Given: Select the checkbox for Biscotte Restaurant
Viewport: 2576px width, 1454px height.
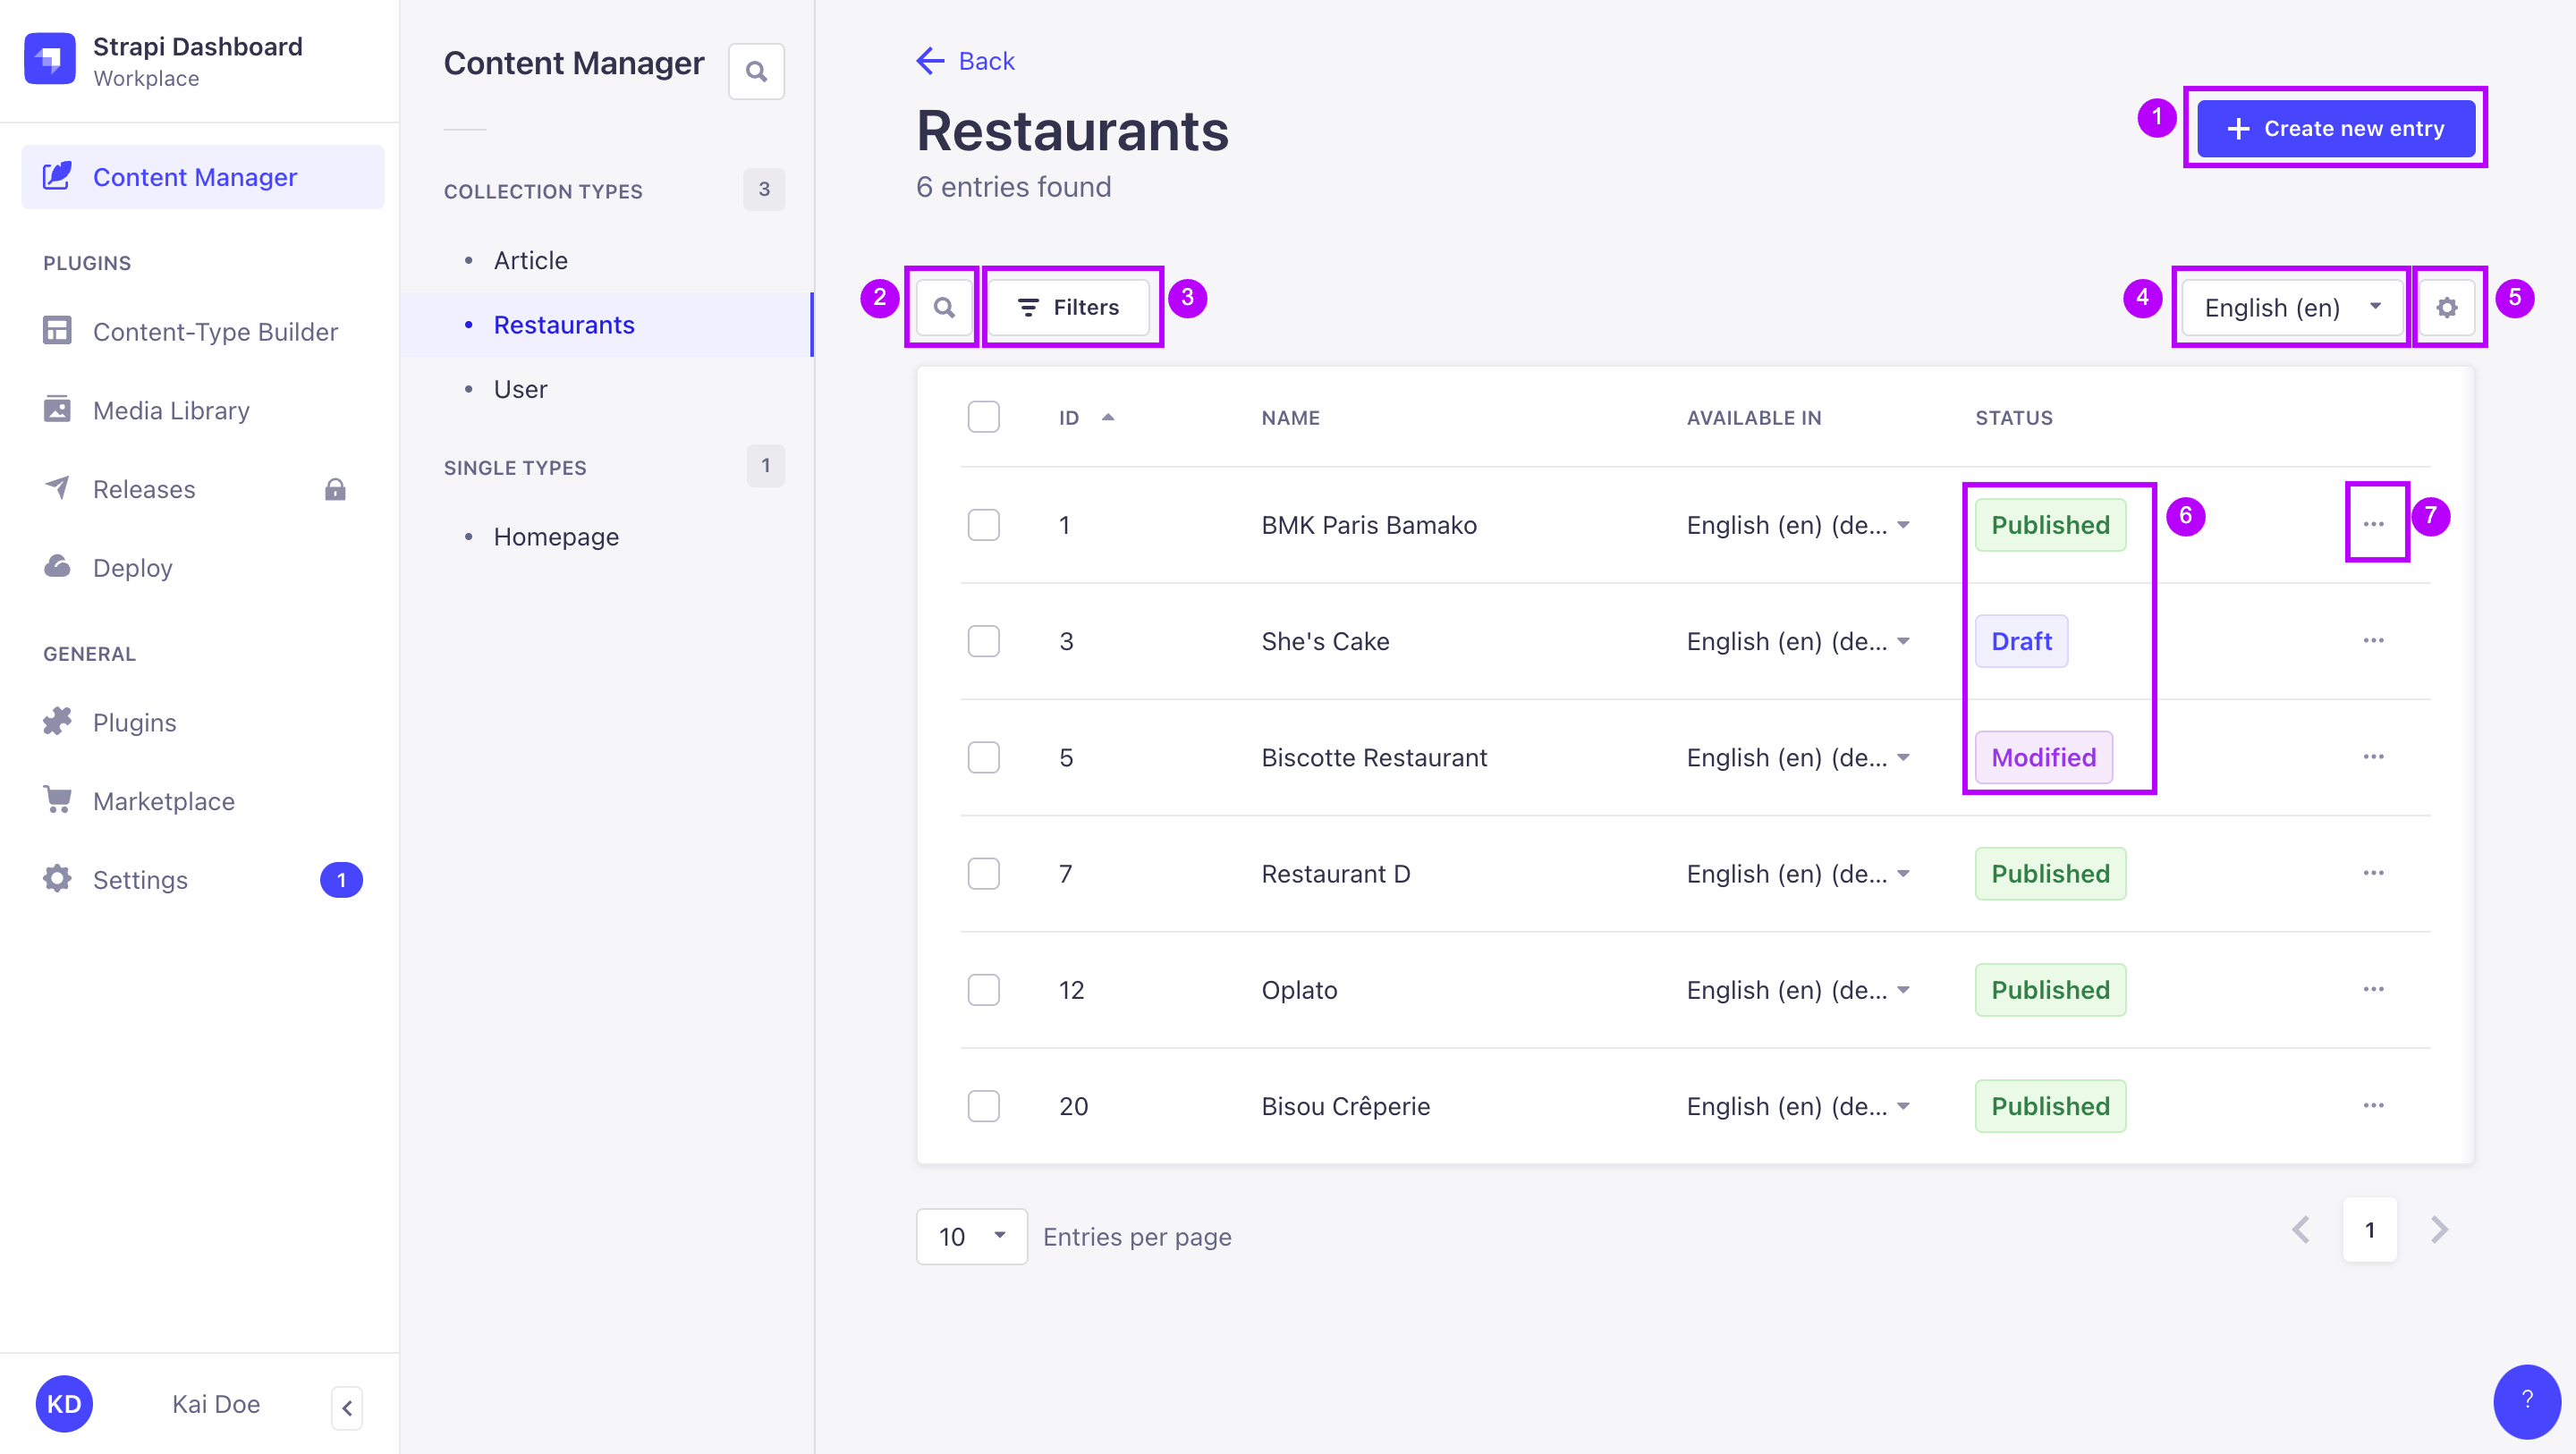Looking at the screenshot, I should point(984,757).
